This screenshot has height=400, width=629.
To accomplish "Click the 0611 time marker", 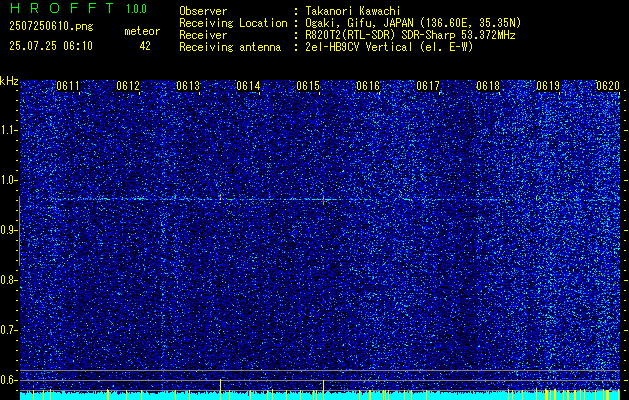I will 68,86.
